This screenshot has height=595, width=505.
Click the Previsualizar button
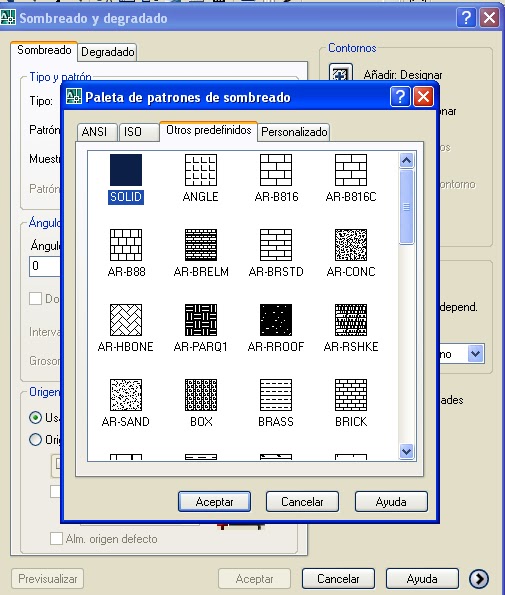[x=47, y=579]
